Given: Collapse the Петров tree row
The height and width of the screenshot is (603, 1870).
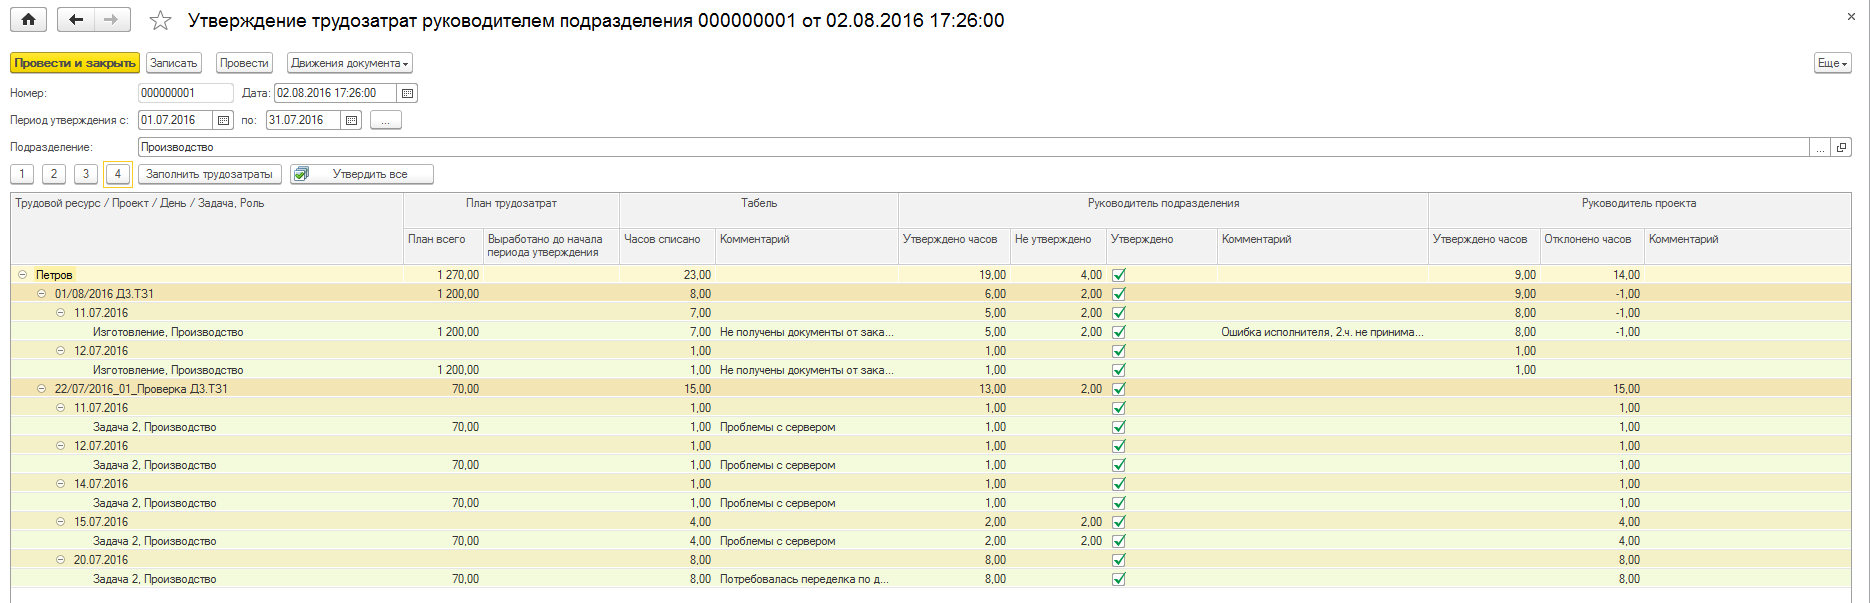Looking at the screenshot, I should 22,275.
